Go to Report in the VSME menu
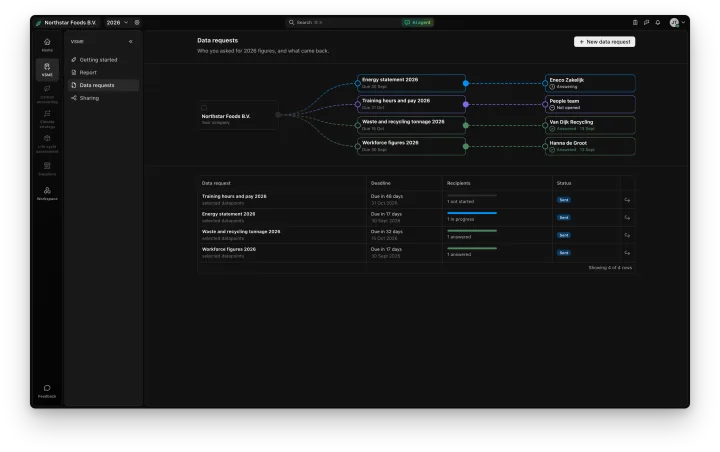Screen dimensions: 720x452 click(103, 72)
